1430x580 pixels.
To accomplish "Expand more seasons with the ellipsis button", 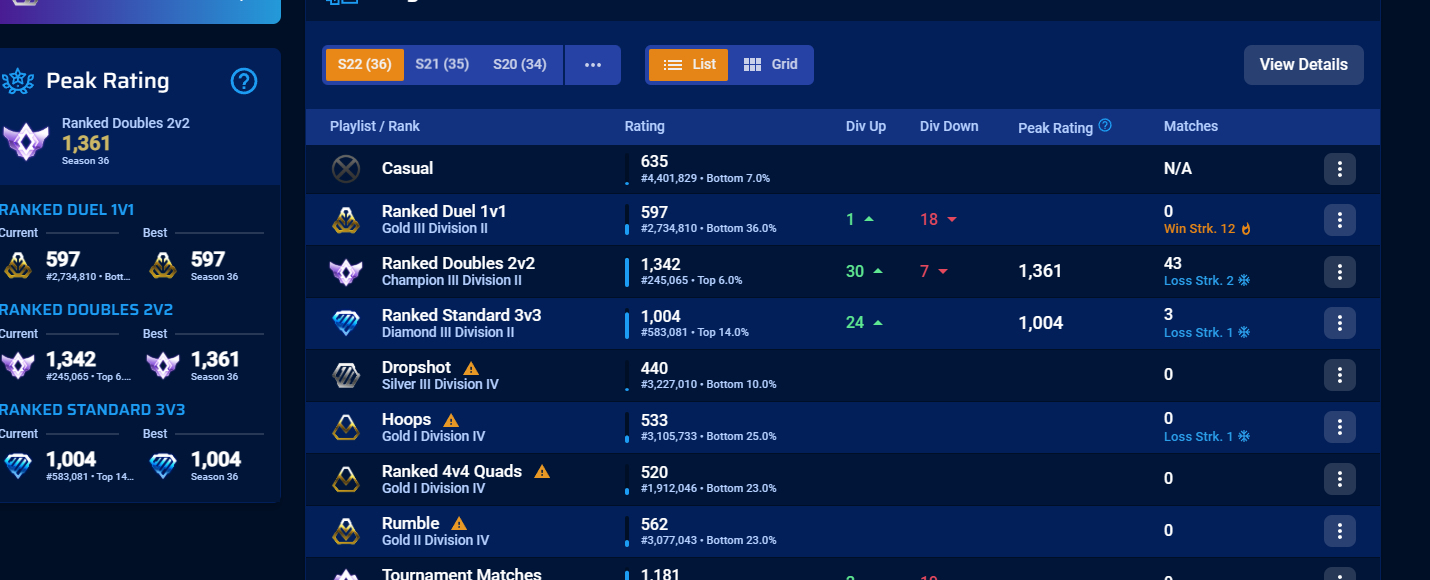I will tap(593, 65).
